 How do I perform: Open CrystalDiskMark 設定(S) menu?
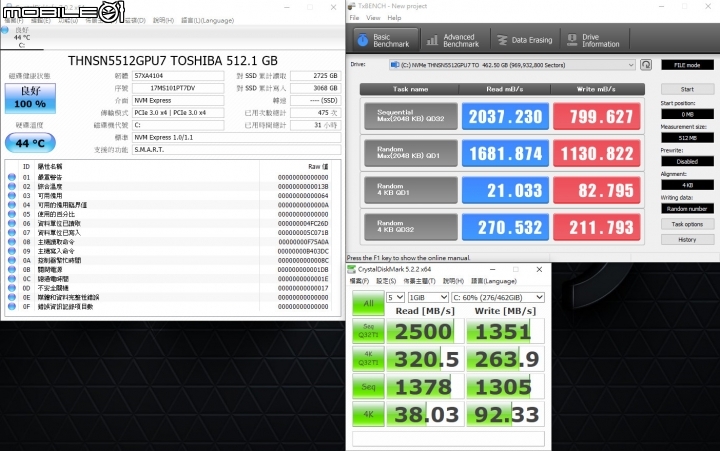(386, 281)
